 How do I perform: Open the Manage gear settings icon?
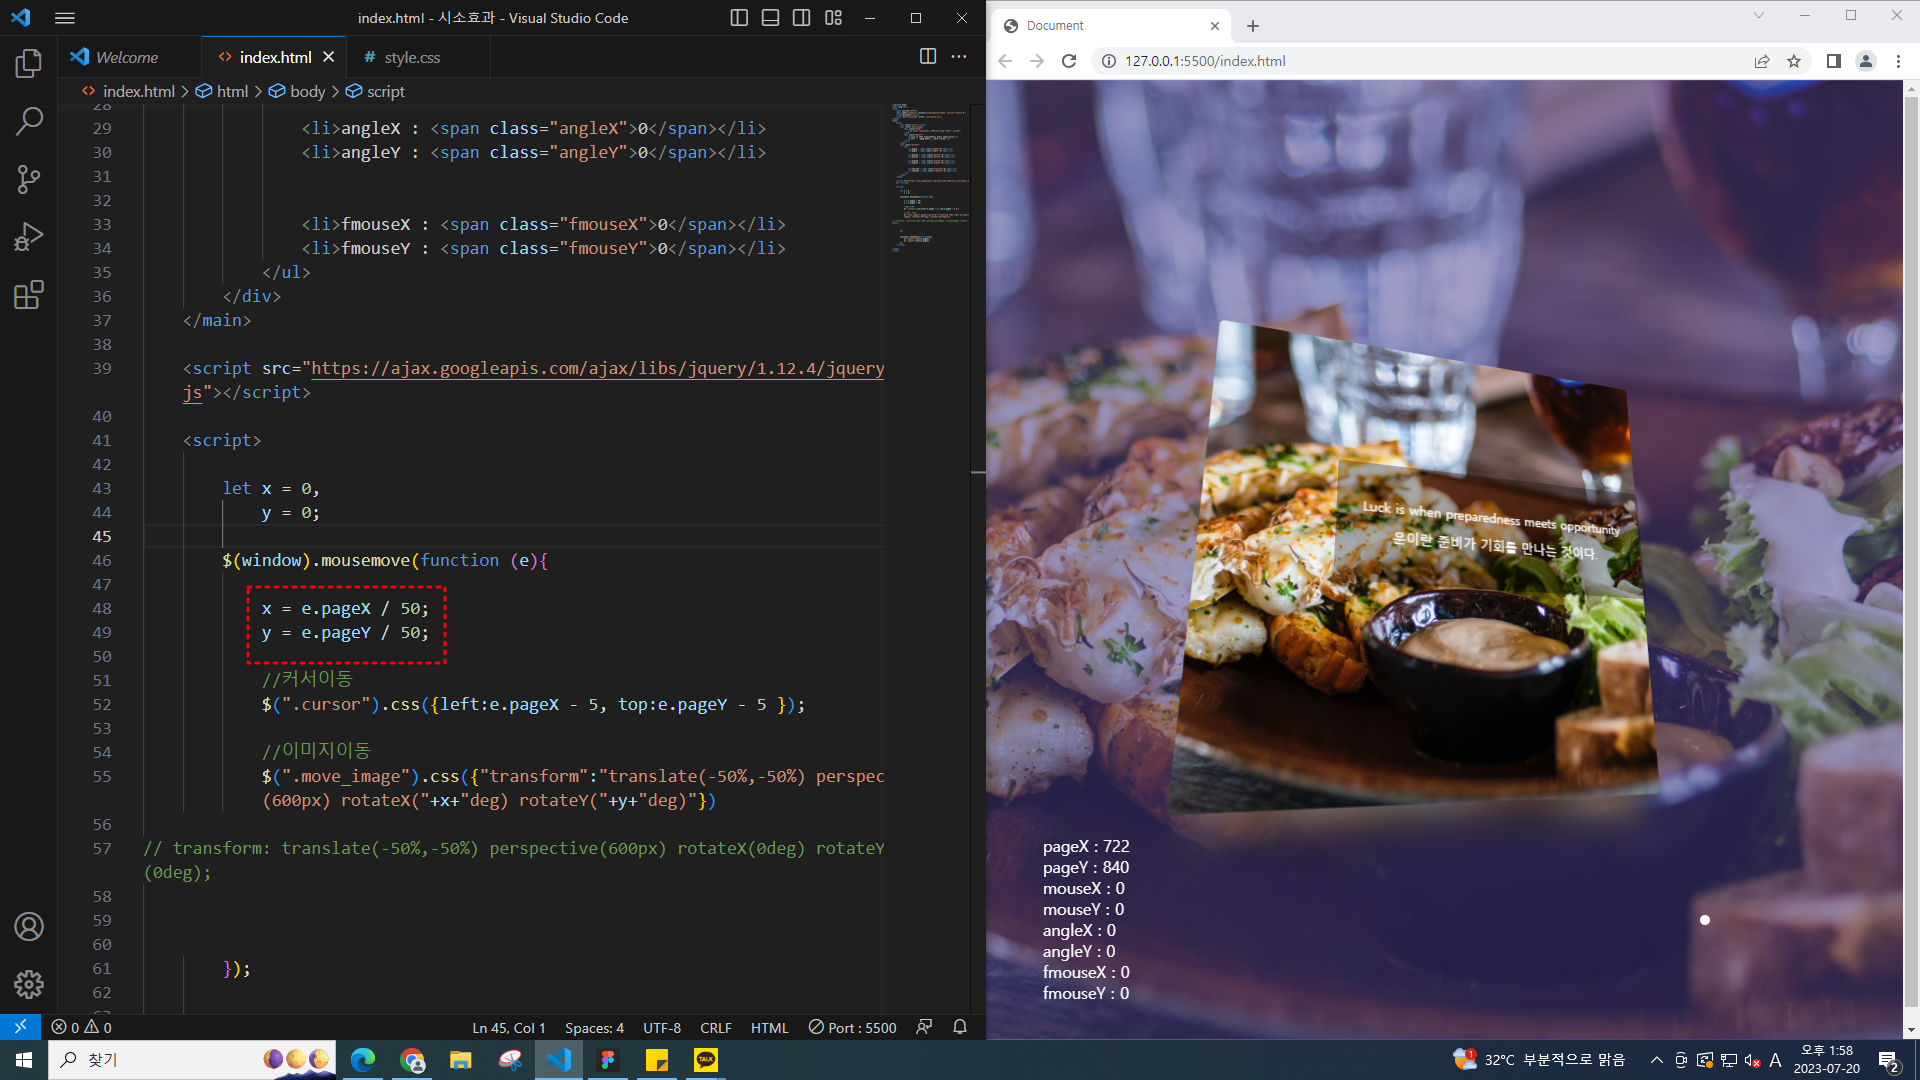click(x=29, y=984)
